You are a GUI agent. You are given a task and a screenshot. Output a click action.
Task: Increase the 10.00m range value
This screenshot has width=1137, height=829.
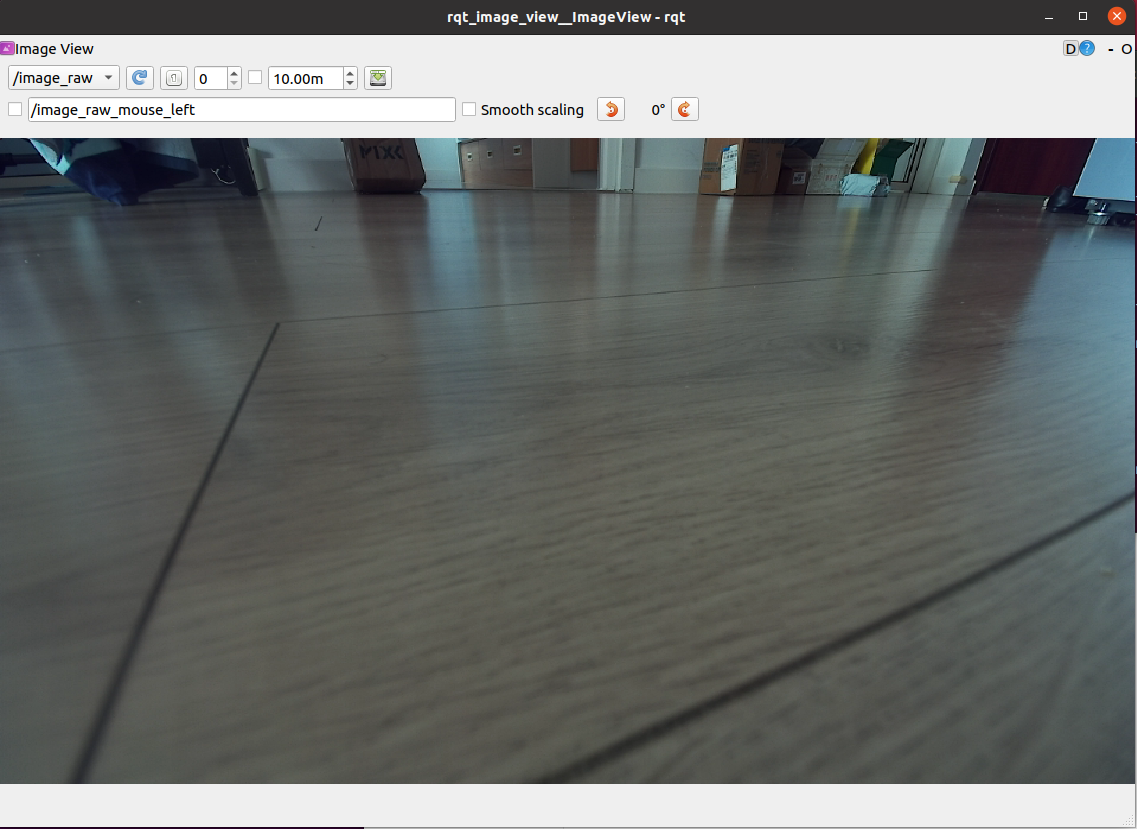[350, 73]
